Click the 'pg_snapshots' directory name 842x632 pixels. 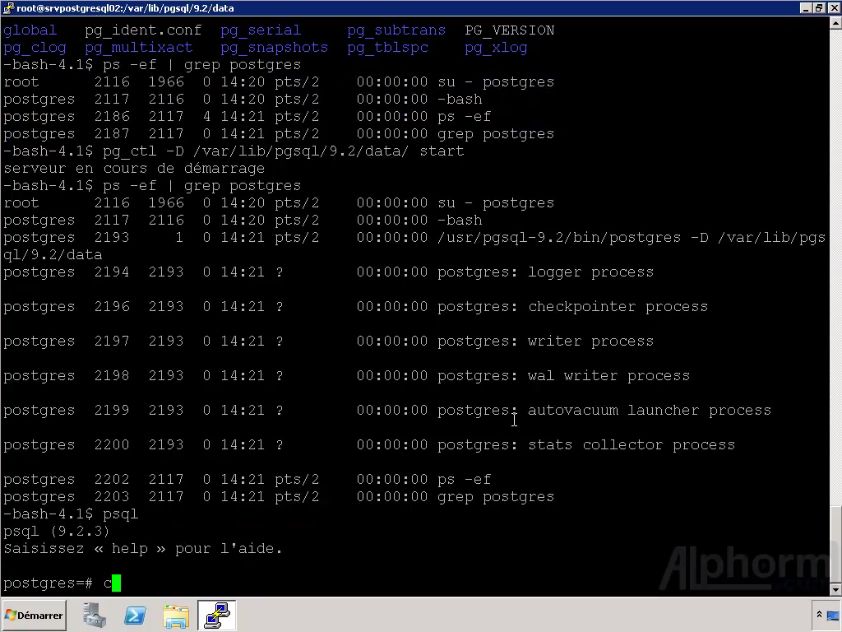[274, 48]
